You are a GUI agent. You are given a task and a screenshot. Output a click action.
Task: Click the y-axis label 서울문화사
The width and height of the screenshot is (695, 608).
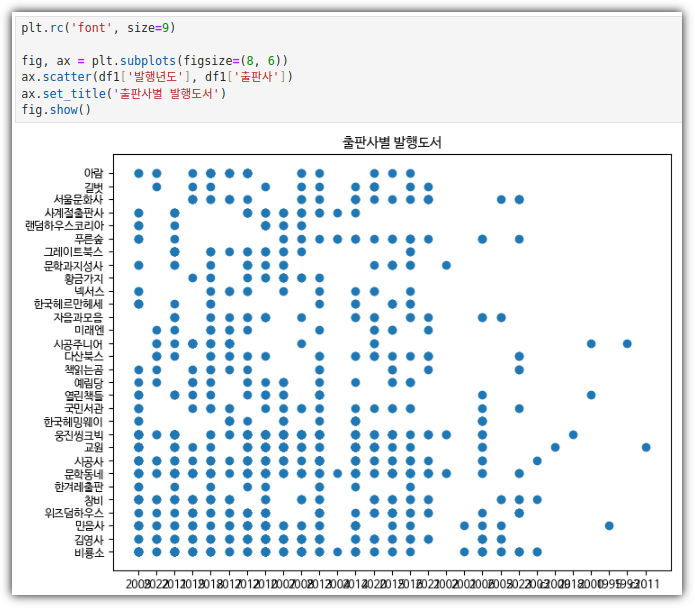(78, 199)
